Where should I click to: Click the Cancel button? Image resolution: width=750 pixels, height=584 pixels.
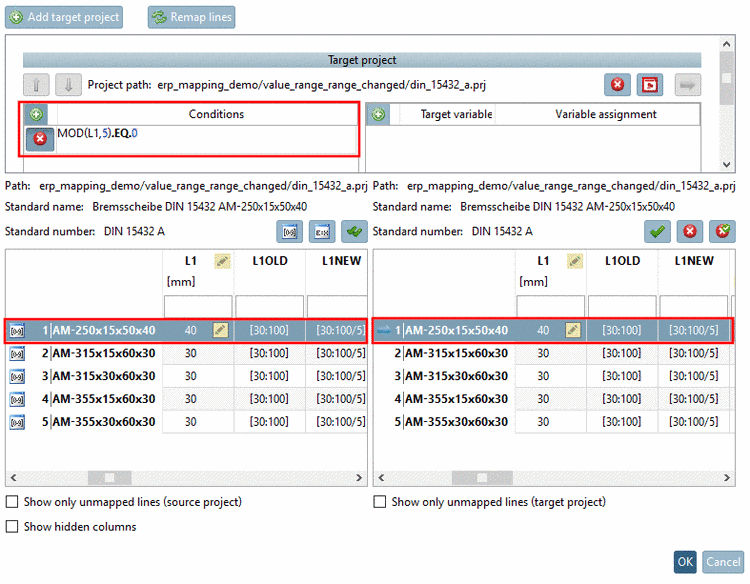[723, 562]
